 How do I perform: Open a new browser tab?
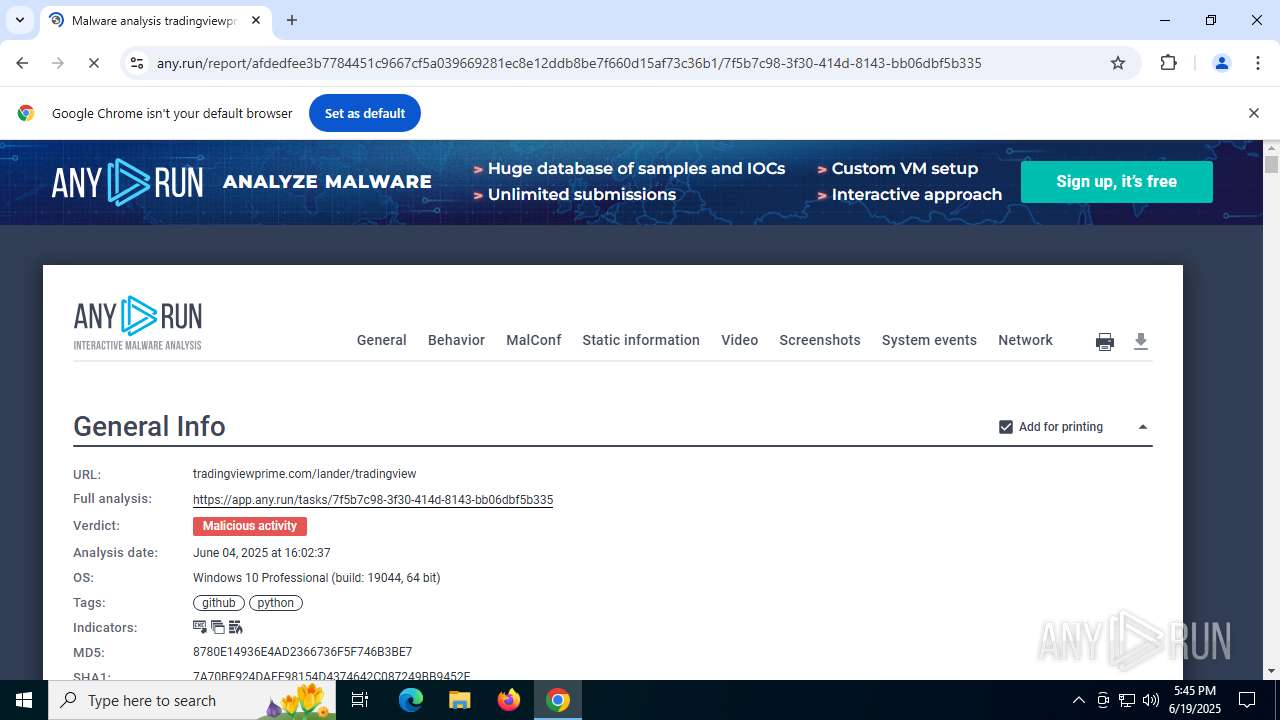pyautogui.click(x=292, y=20)
